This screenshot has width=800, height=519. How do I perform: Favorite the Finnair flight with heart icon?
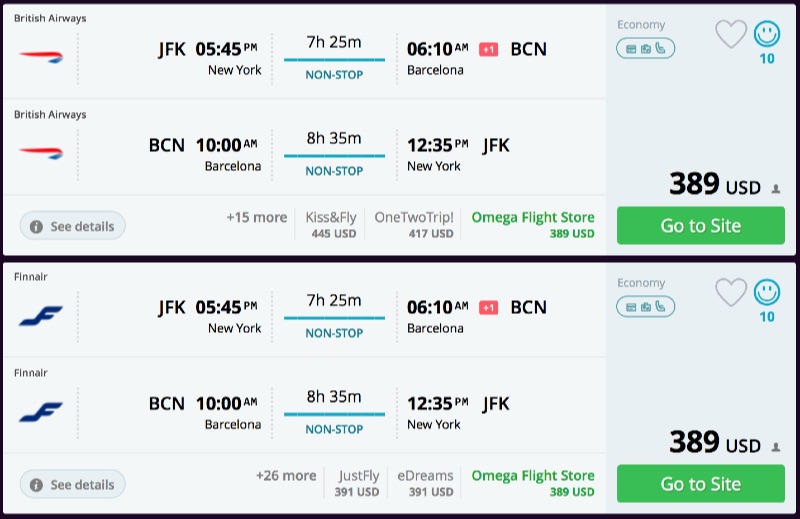coord(731,293)
